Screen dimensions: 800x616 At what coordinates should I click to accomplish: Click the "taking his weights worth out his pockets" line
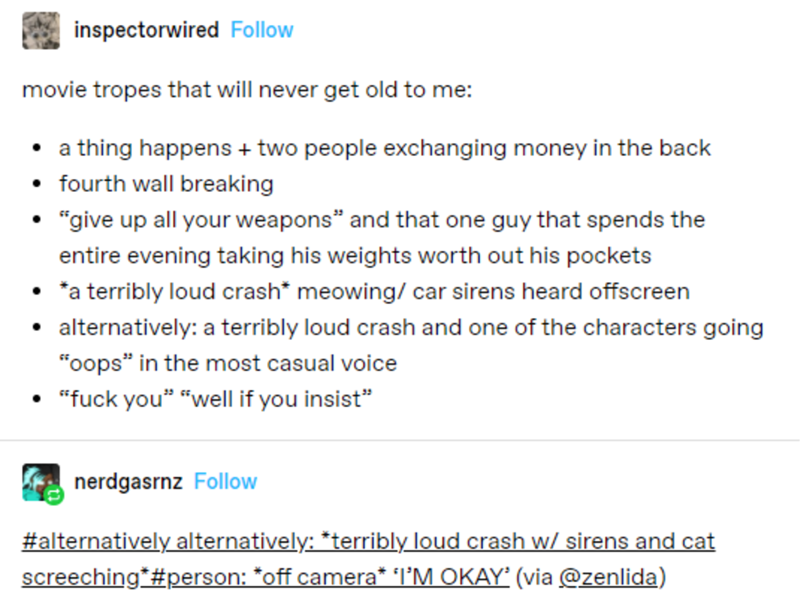(355, 255)
